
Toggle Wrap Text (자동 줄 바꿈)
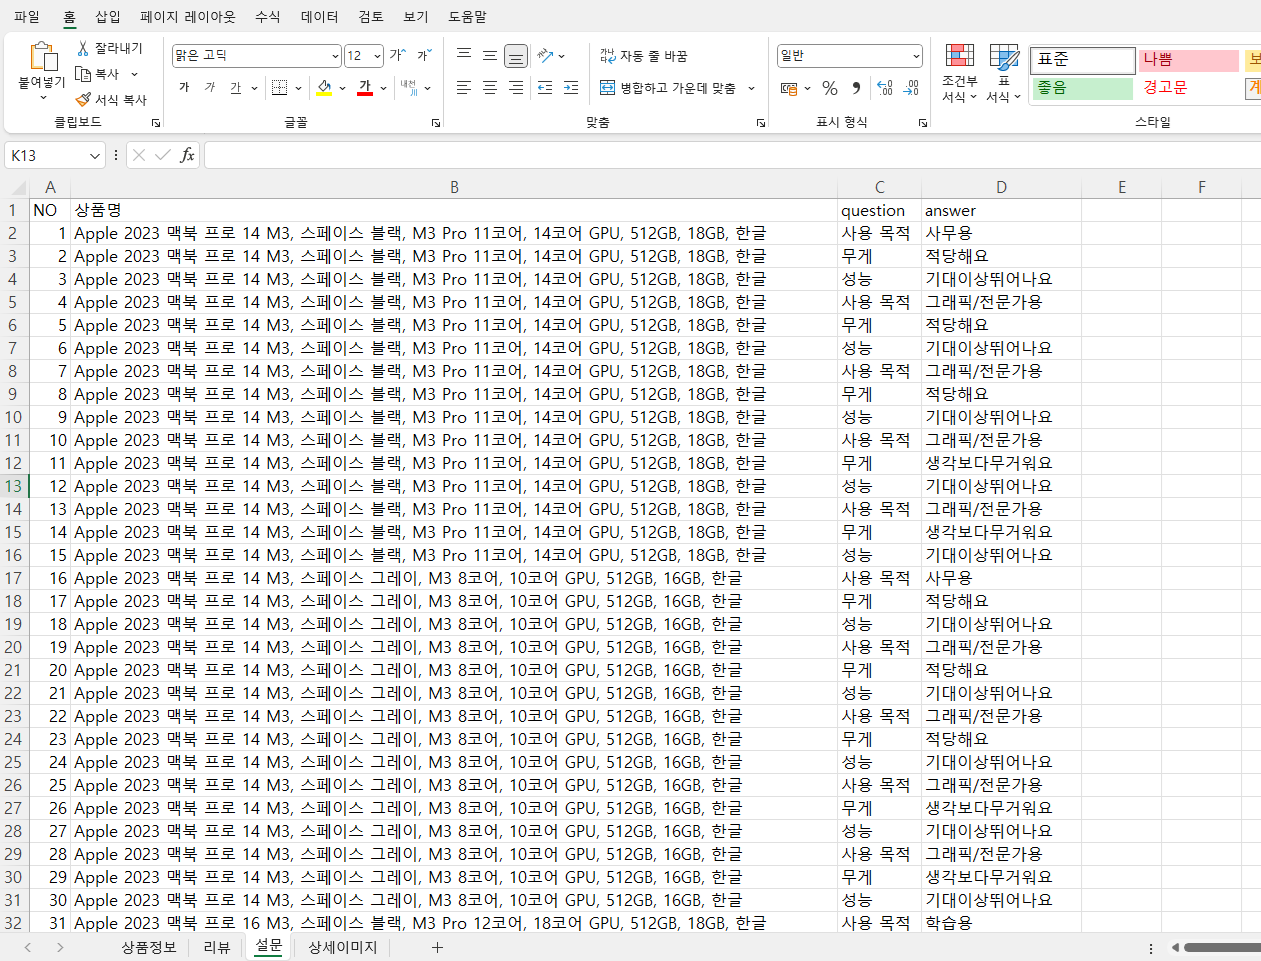pos(644,56)
